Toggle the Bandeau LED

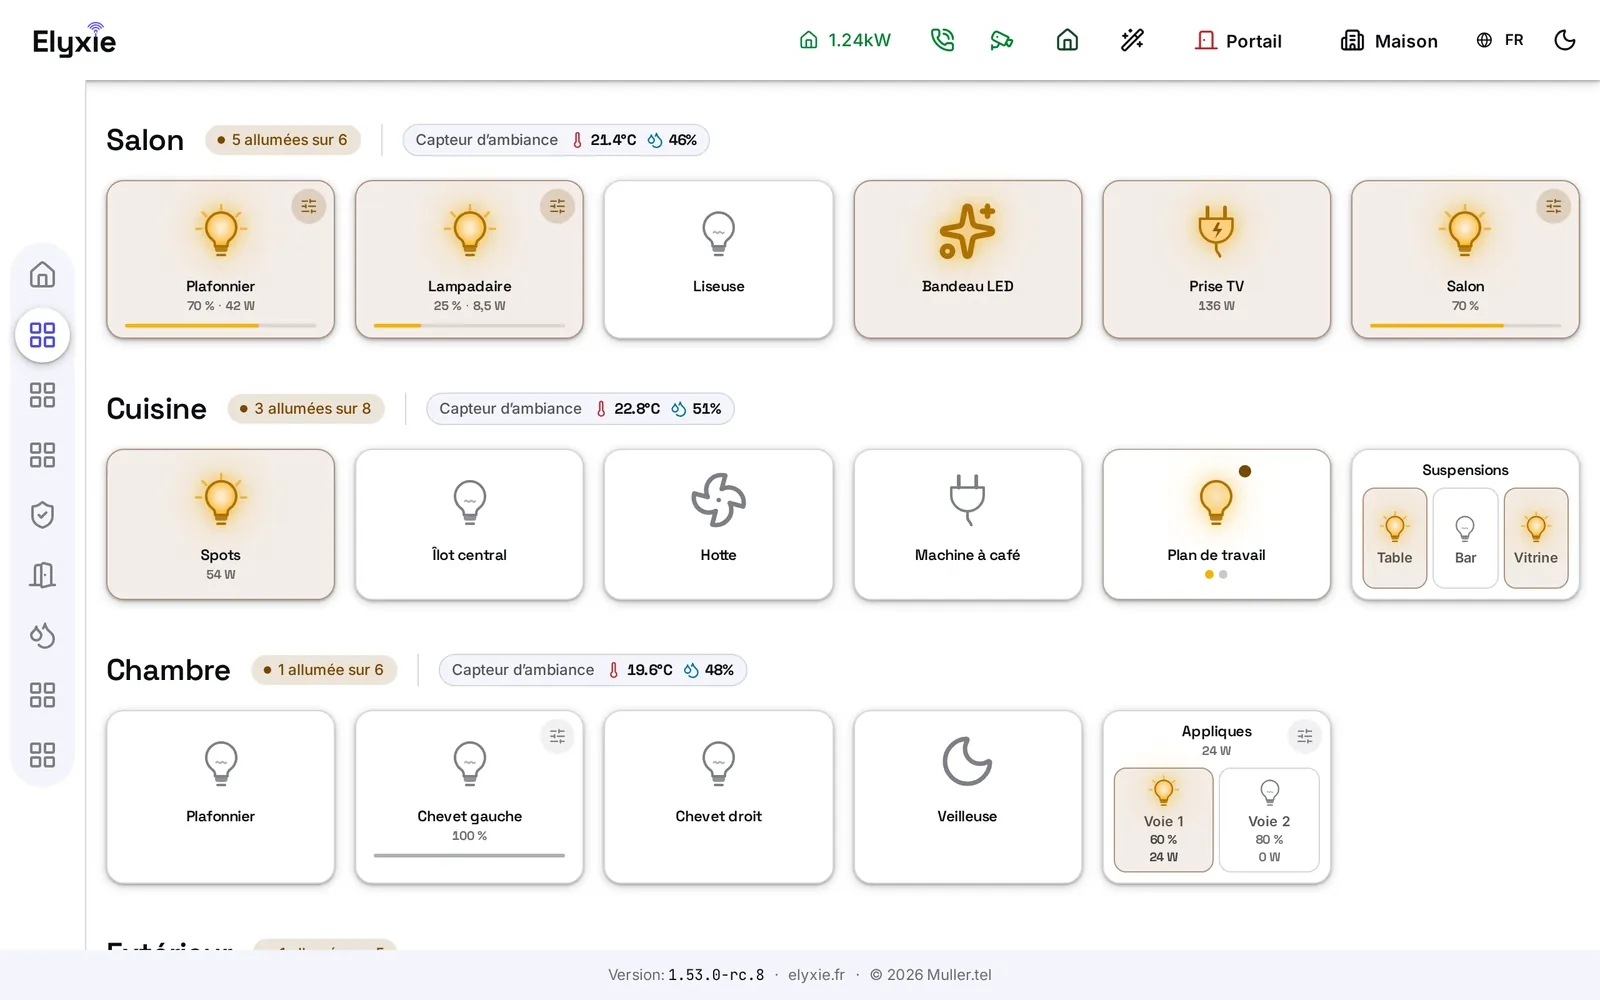pos(967,260)
